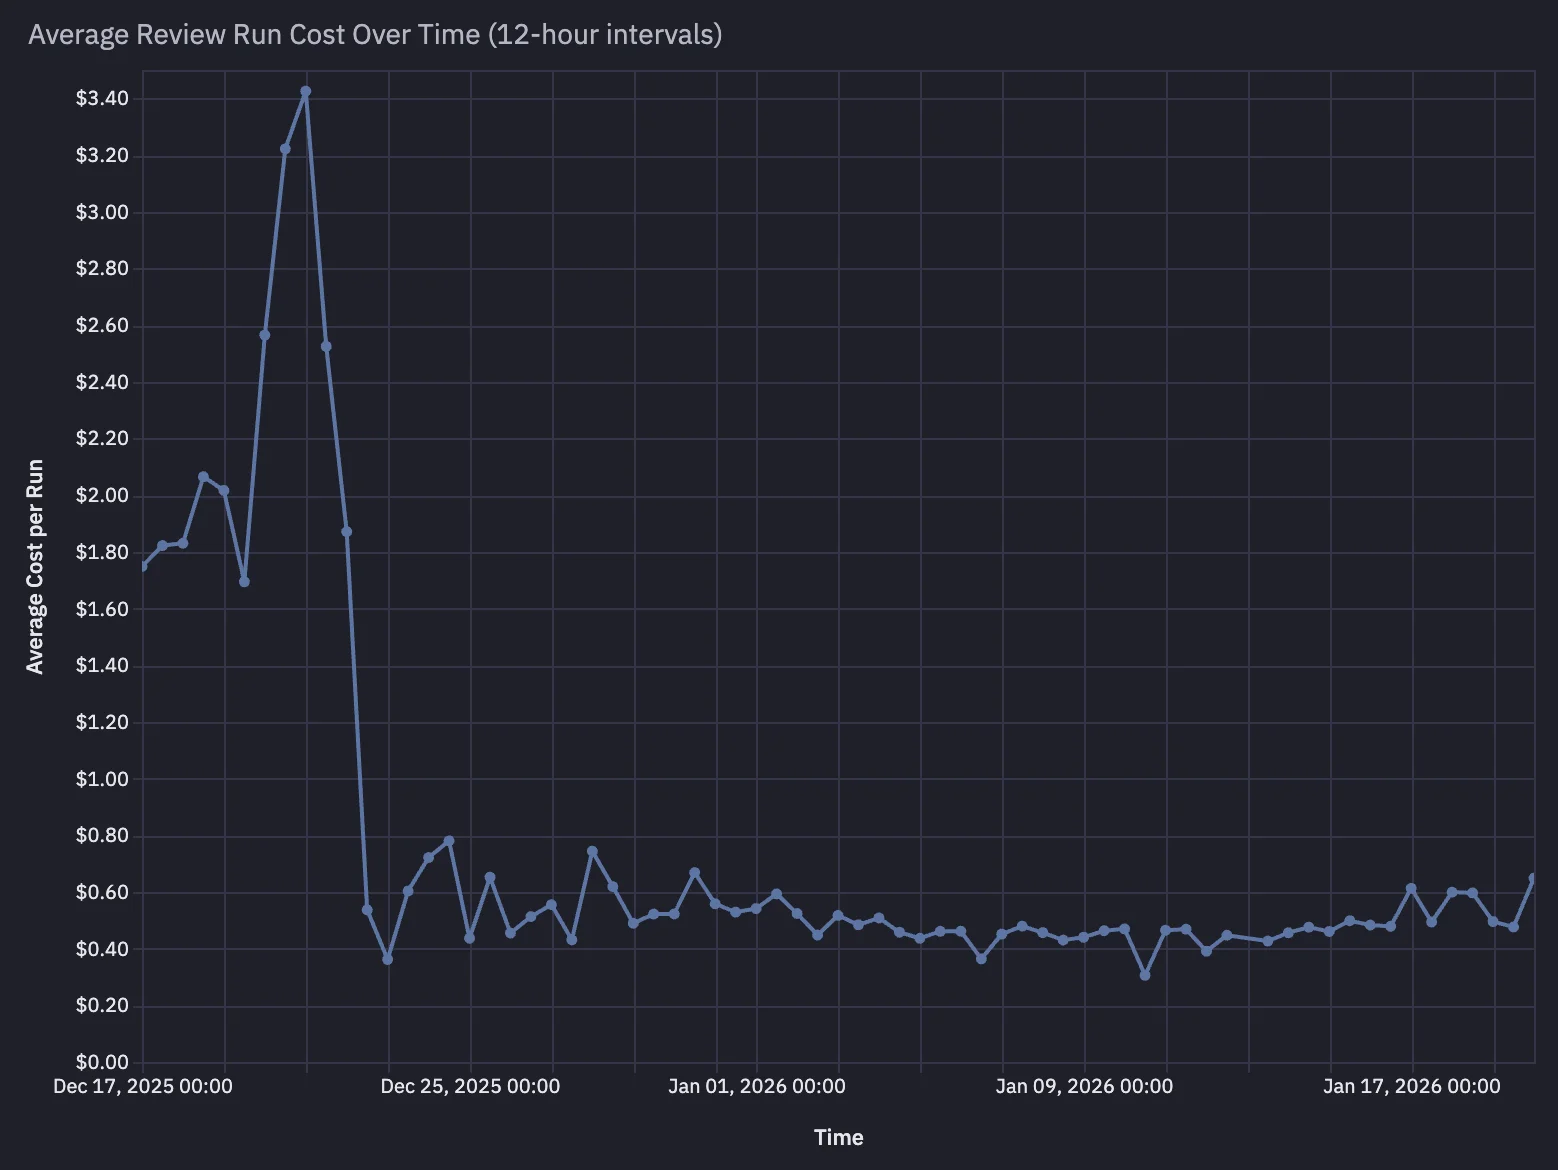Viewport: 1558px width, 1170px height.
Task: Select the $1.70 dip point before the spike
Action: tap(244, 582)
